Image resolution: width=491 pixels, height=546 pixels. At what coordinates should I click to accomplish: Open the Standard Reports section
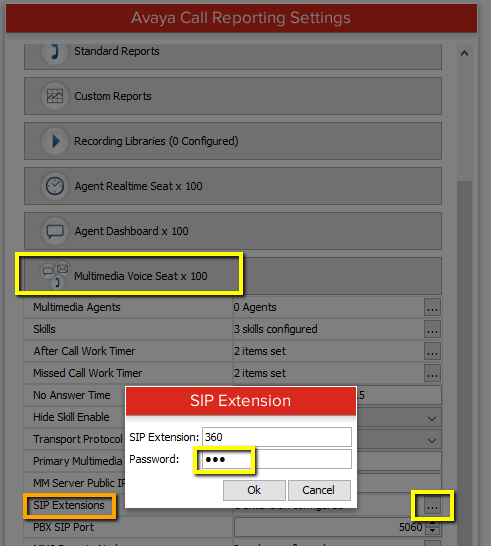[x=233, y=56]
